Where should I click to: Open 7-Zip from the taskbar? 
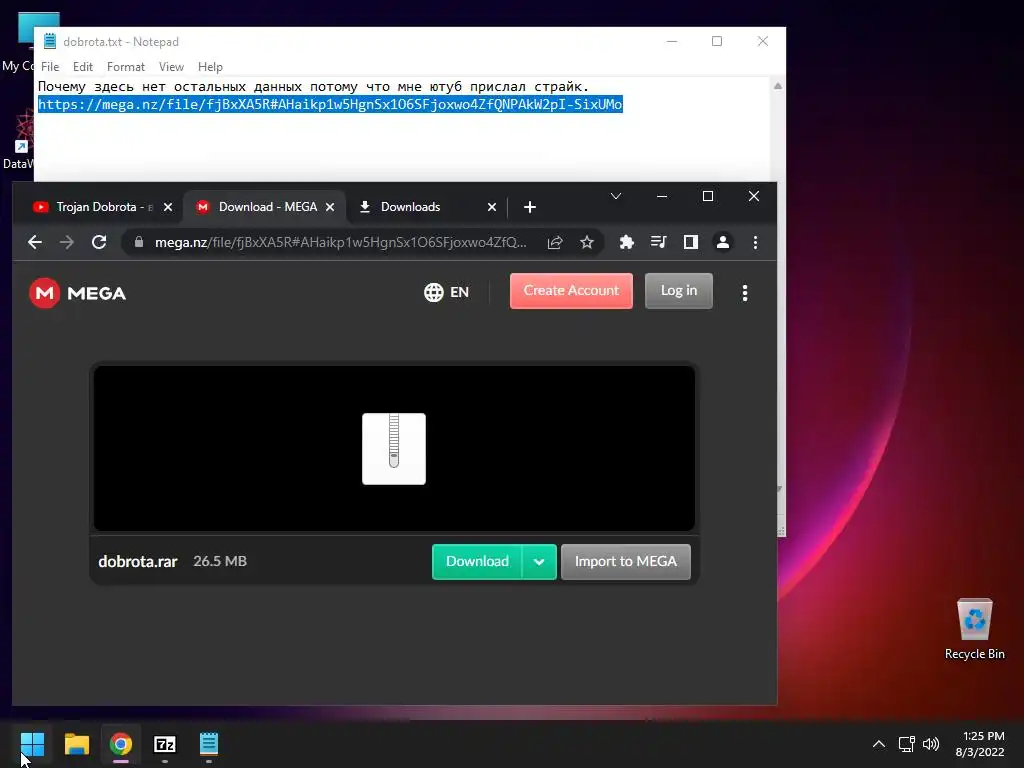[x=165, y=744]
